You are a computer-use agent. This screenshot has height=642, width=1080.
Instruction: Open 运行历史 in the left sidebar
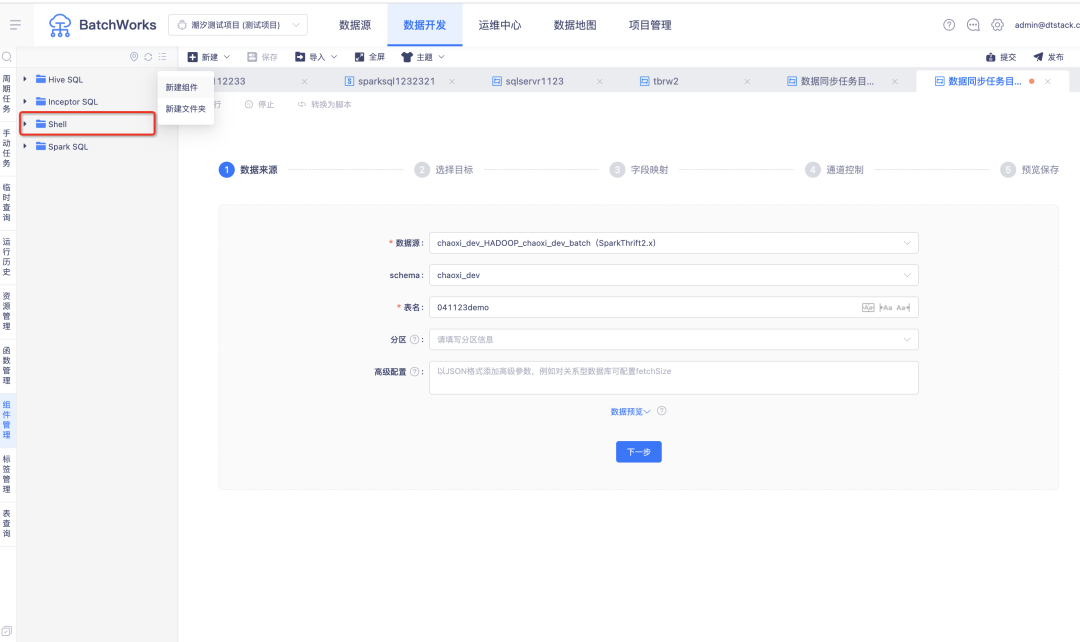coord(7,257)
